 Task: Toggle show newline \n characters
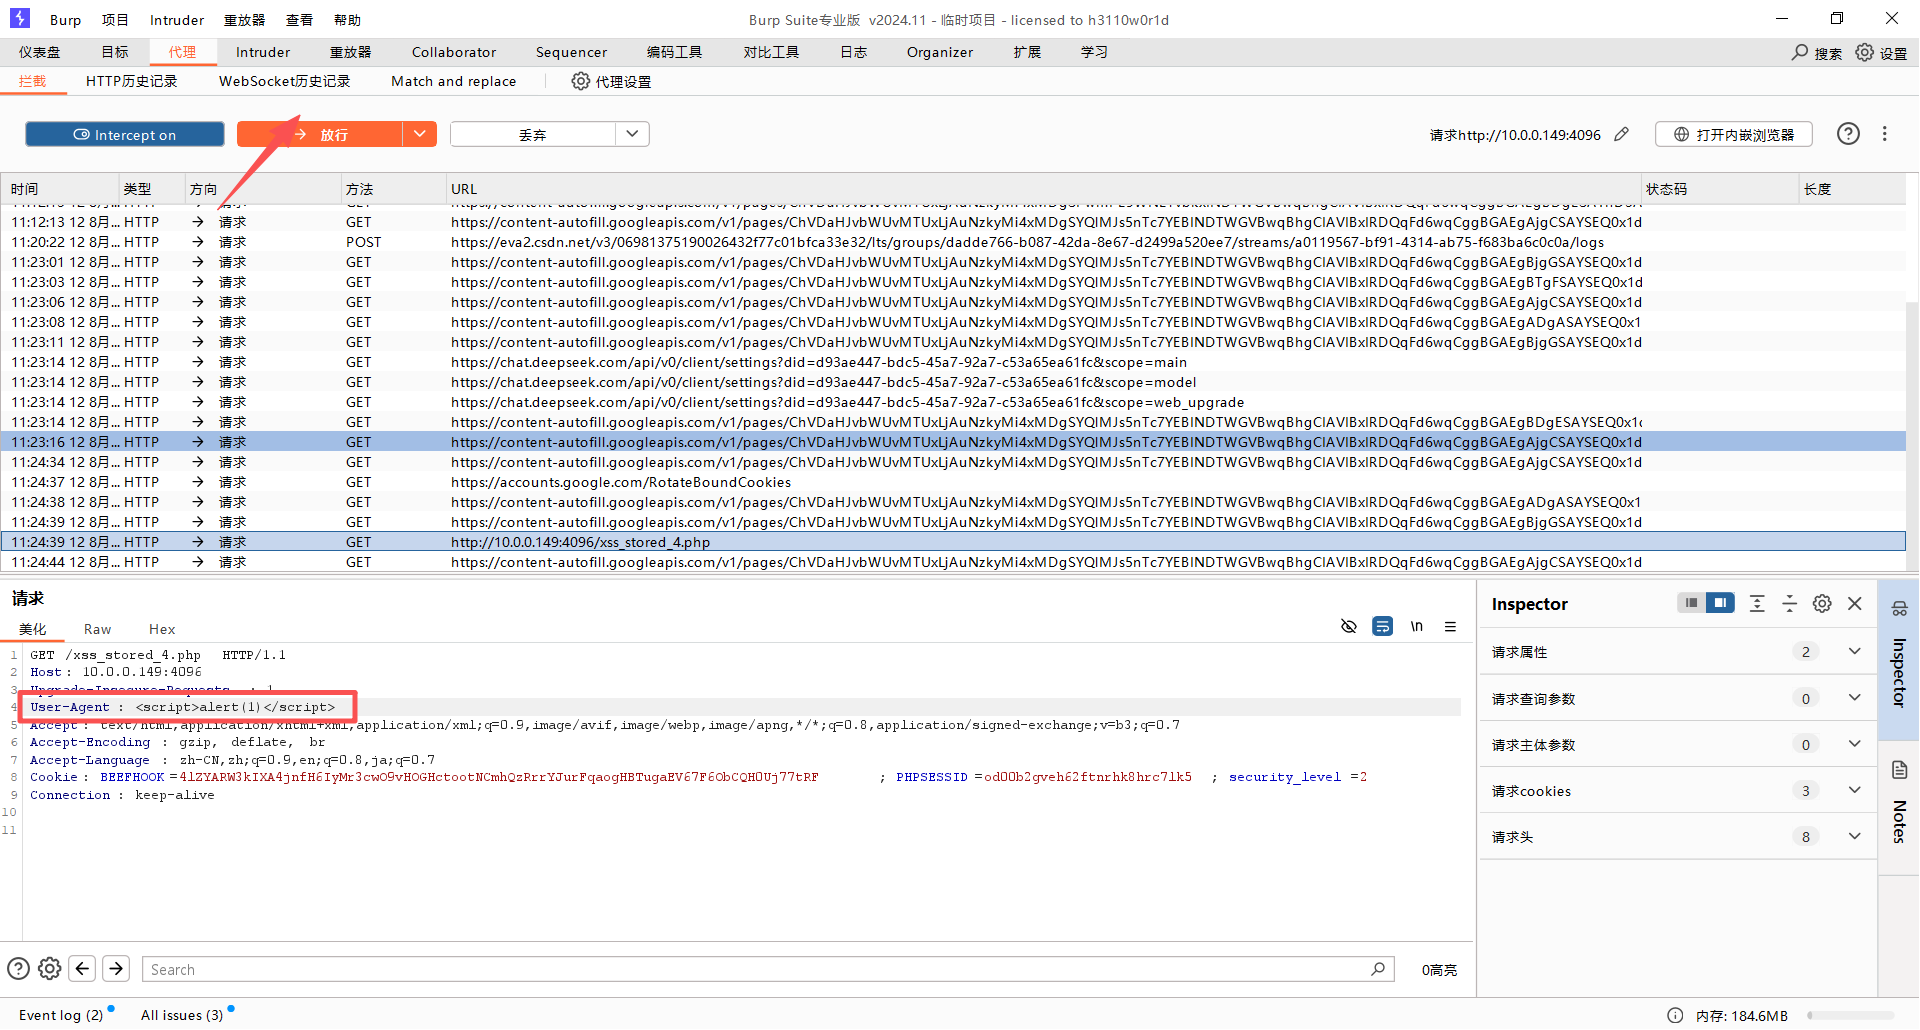[x=1417, y=627]
